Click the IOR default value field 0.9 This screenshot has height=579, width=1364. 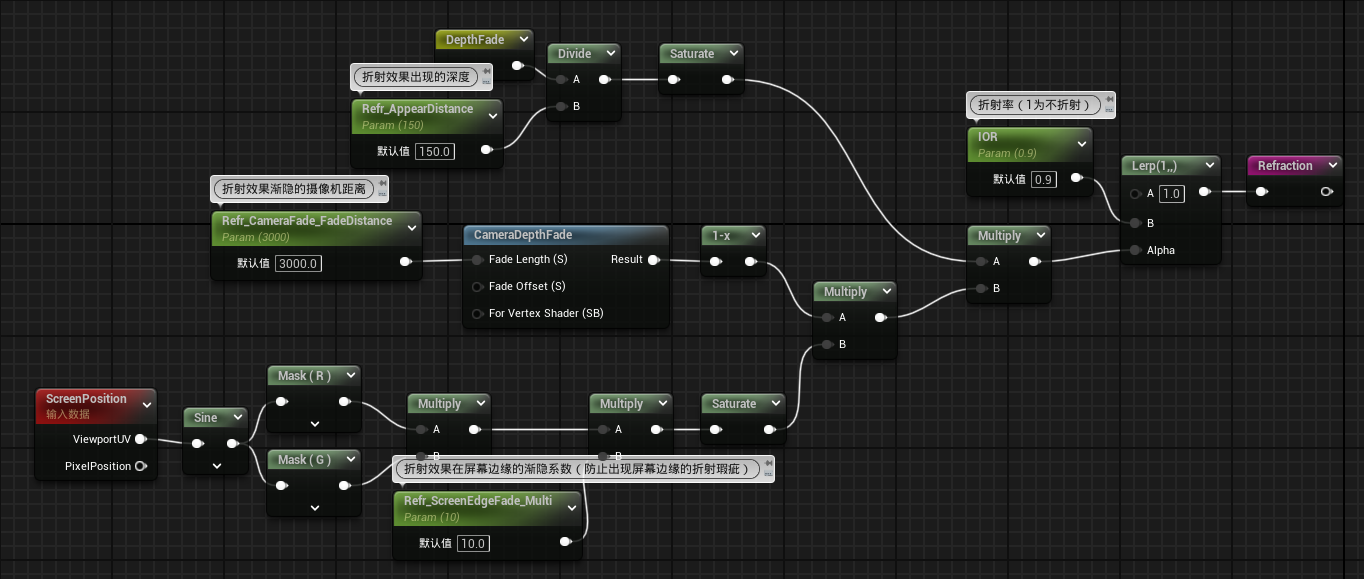(1043, 179)
